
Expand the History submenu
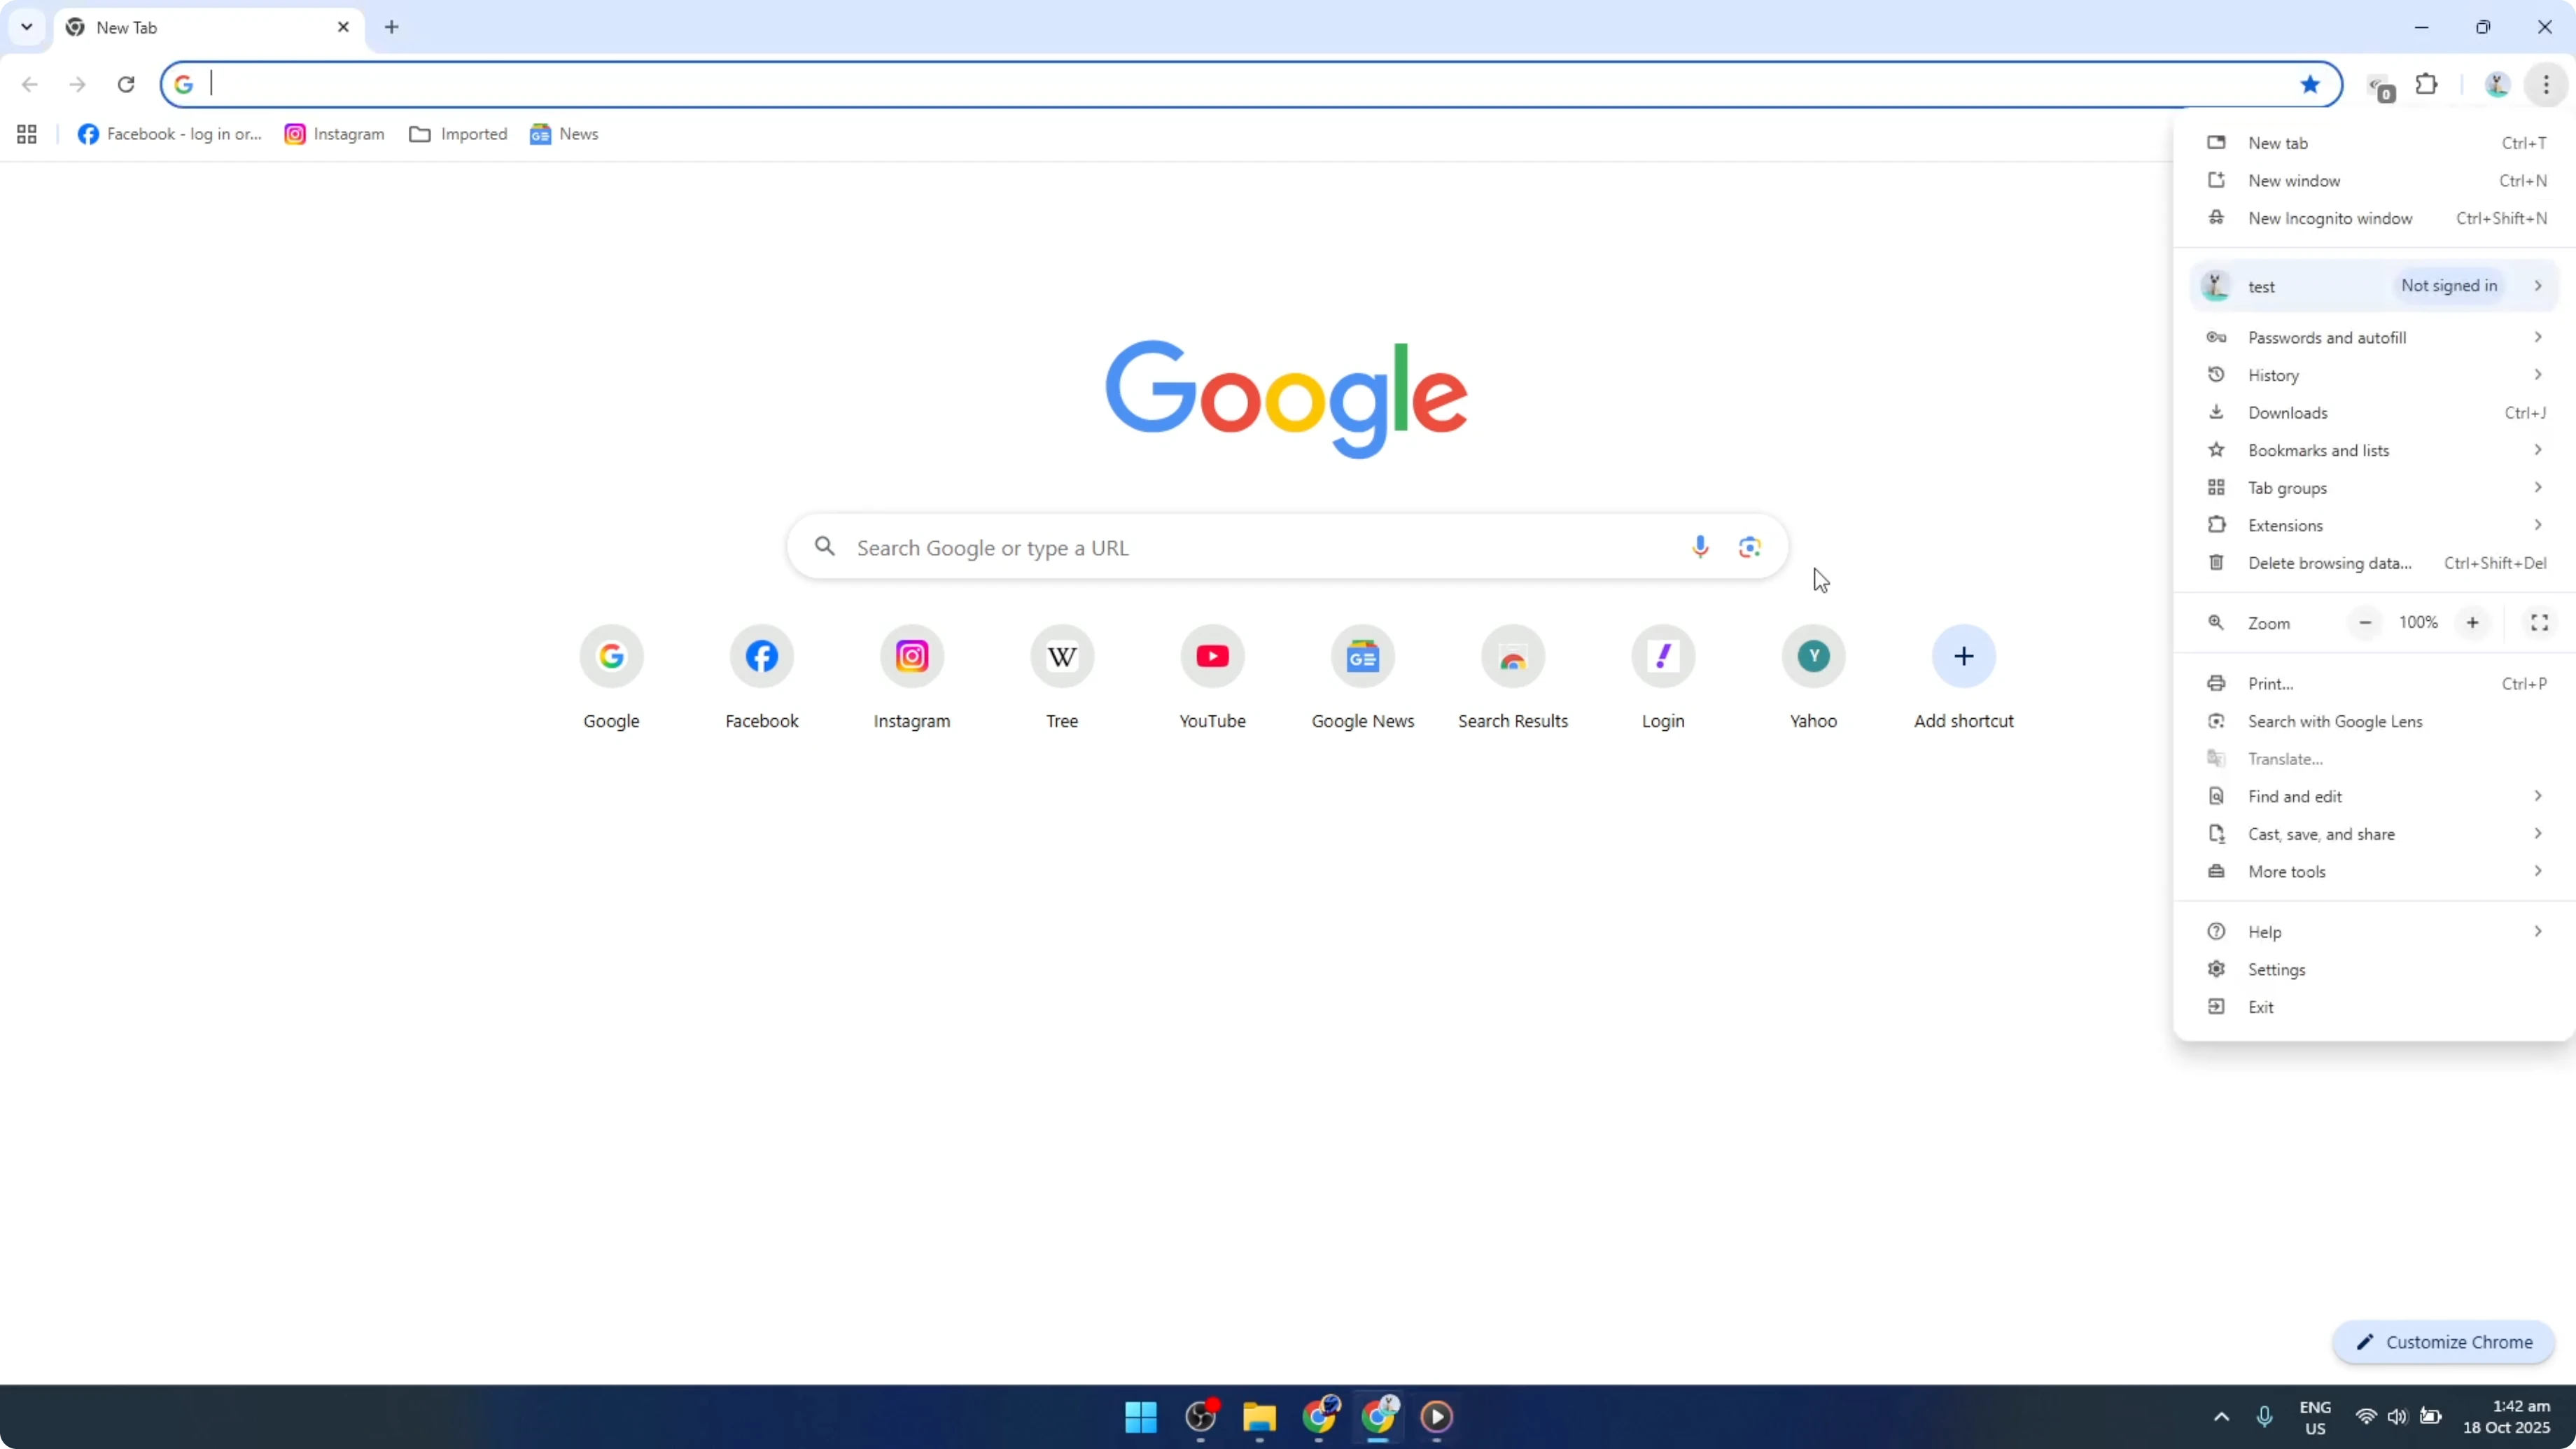2374,375
